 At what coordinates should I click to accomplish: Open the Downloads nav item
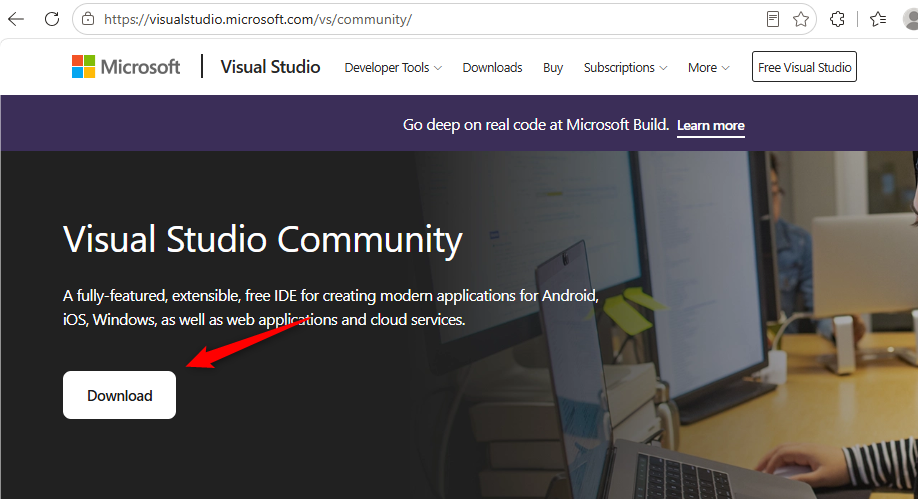click(492, 67)
